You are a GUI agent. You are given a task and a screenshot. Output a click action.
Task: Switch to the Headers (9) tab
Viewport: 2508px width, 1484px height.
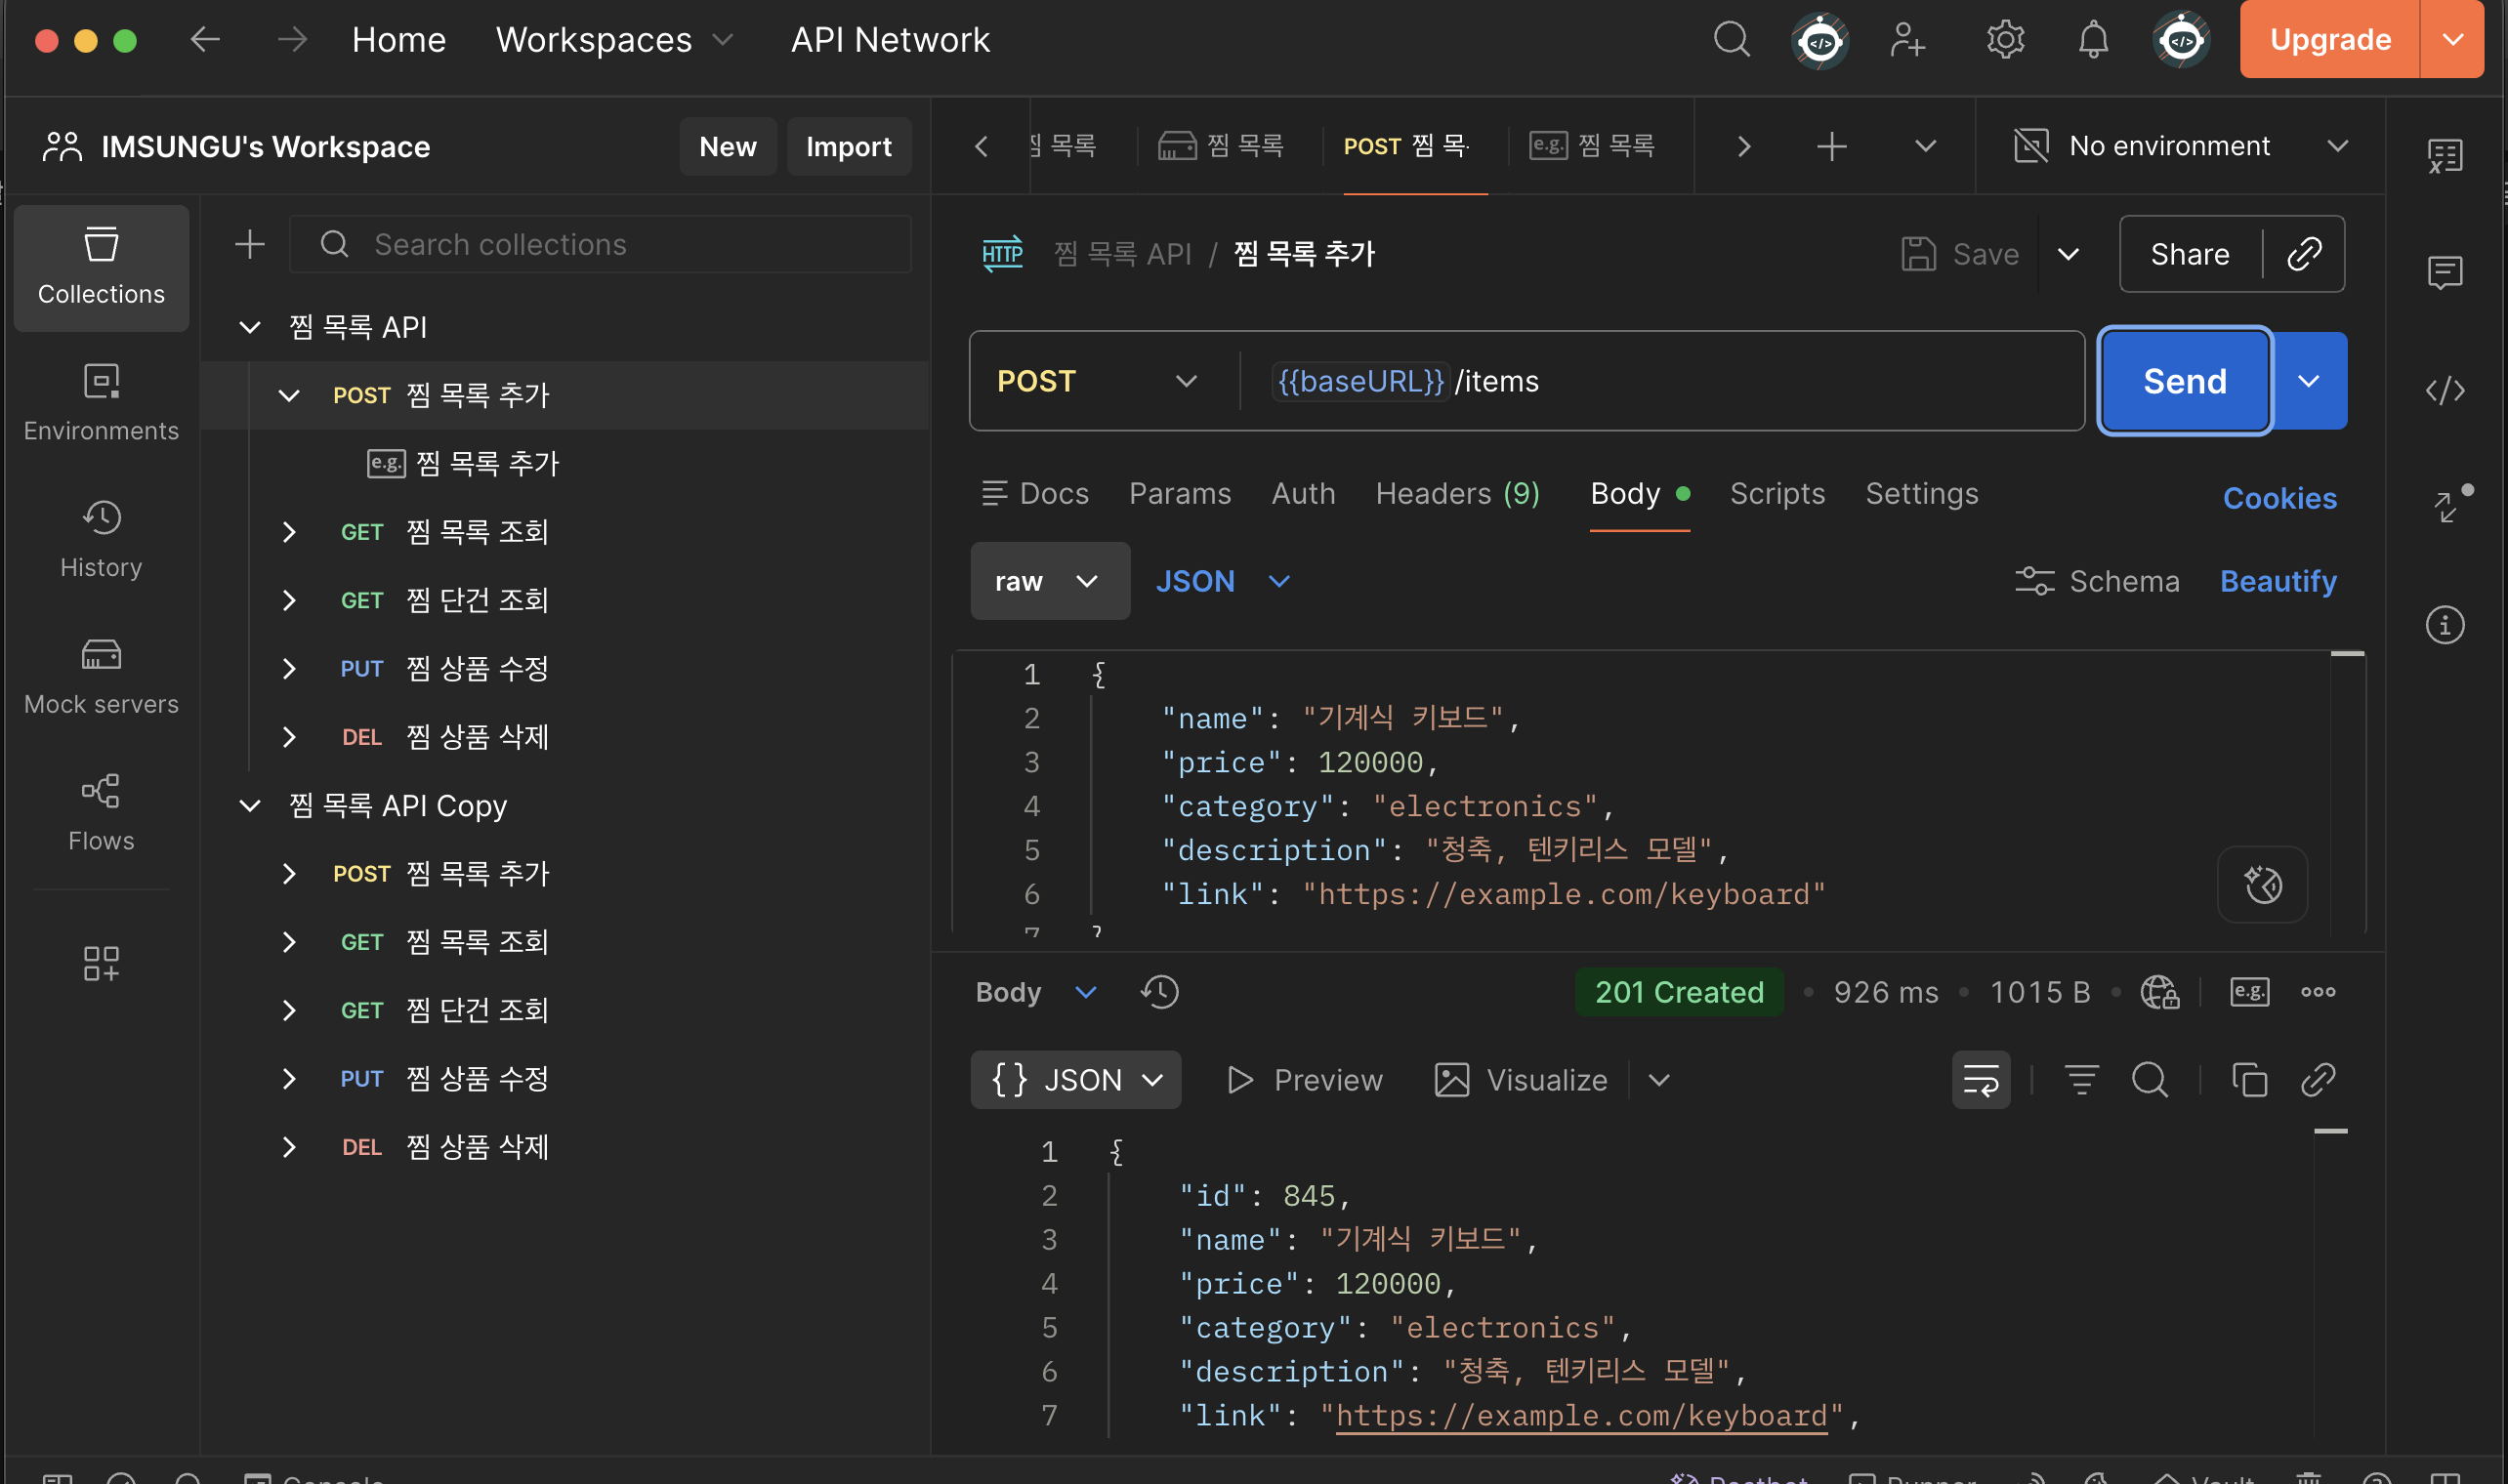[x=1457, y=494]
